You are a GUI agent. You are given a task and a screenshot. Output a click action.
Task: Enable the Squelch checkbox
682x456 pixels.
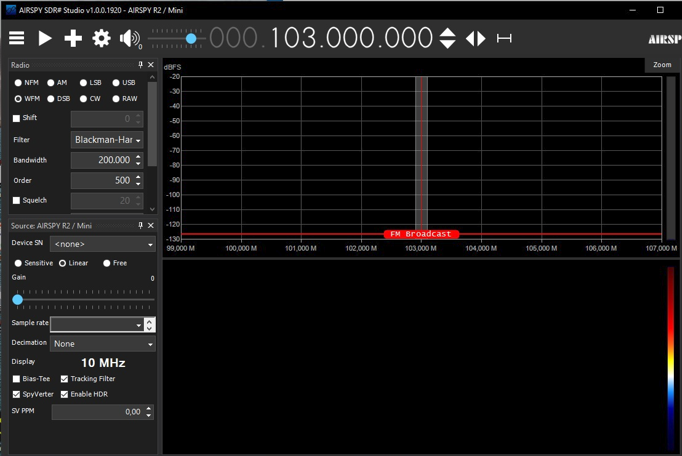coord(17,200)
